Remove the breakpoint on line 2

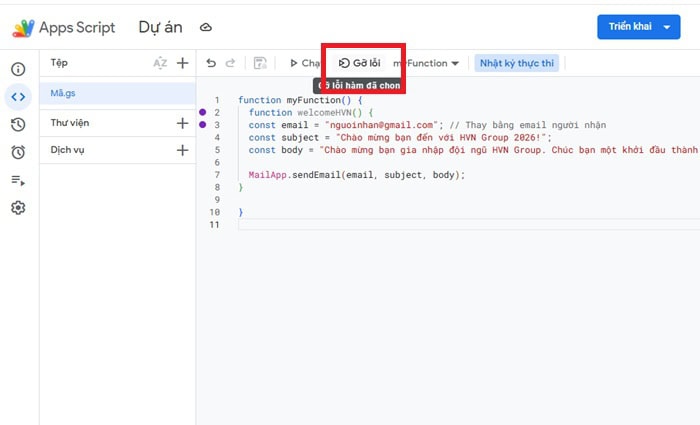point(203,113)
